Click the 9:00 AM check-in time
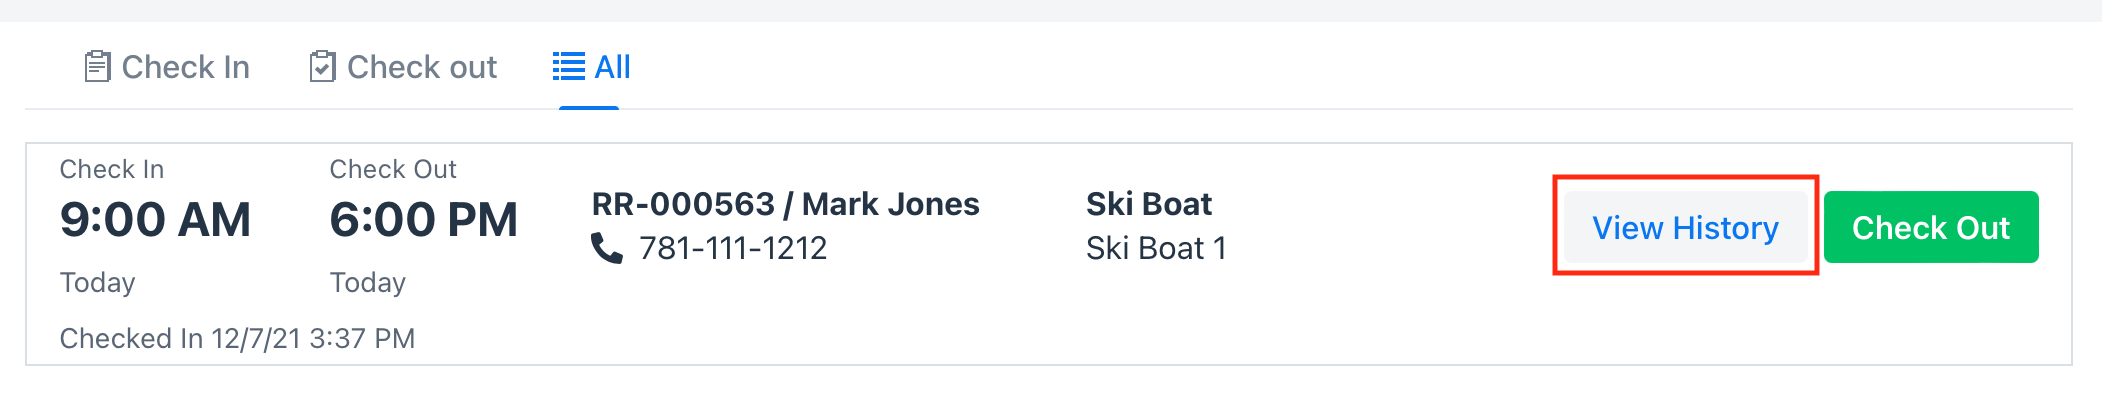This screenshot has height=418, width=2102. [x=155, y=220]
